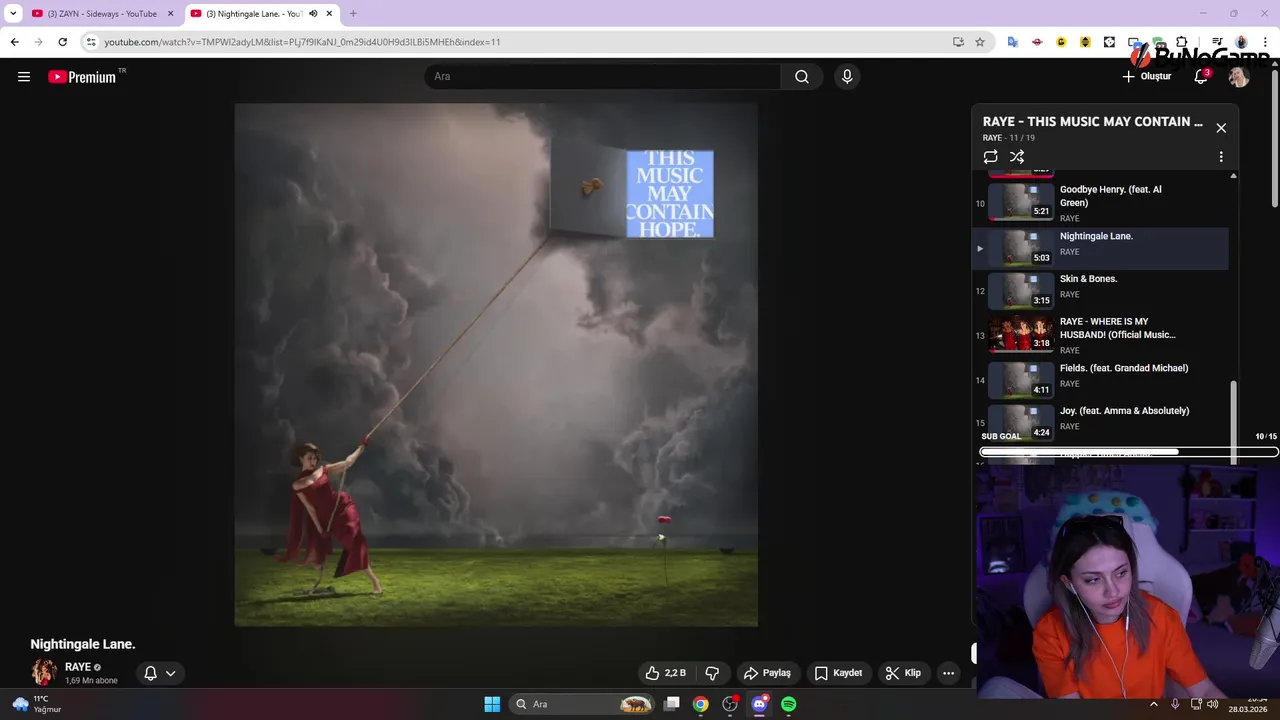Click the Skin & Bones 3:15 thumbnail
This screenshot has height=720, width=1280.
[1021, 291]
